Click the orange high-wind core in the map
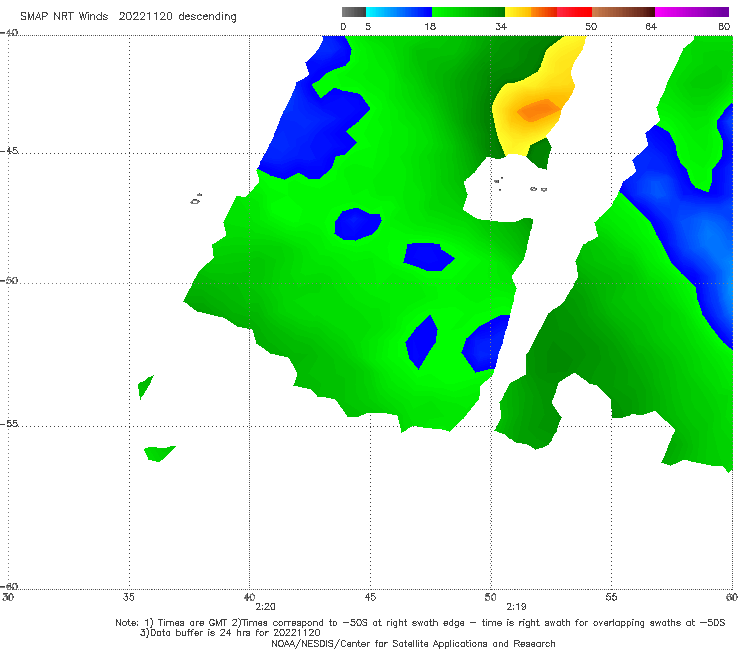The width and height of the screenshot is (740, 650). pos(538,110)
